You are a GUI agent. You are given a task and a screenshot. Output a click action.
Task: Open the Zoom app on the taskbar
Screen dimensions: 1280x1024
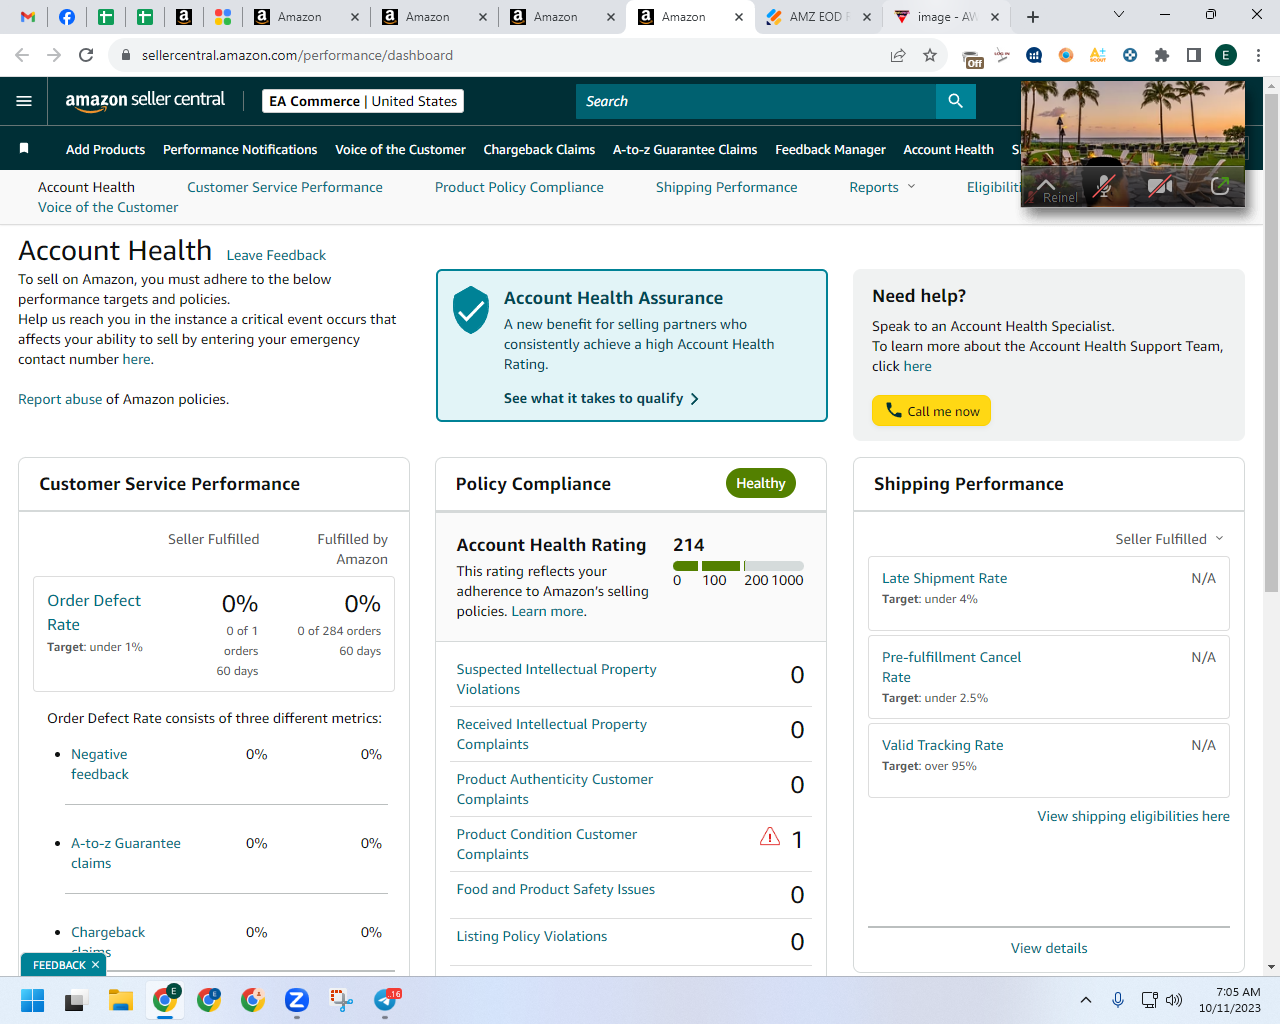[x=296, y=1000]
